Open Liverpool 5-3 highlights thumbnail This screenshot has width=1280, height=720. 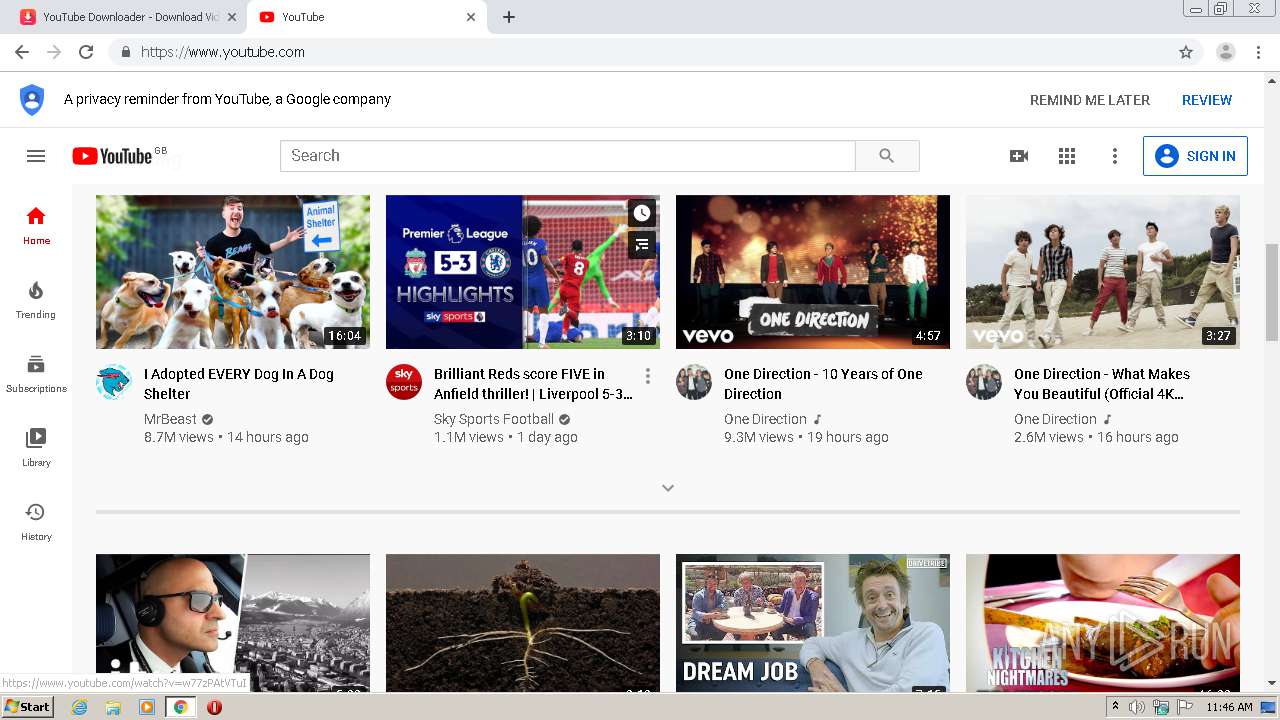[523, 272]
